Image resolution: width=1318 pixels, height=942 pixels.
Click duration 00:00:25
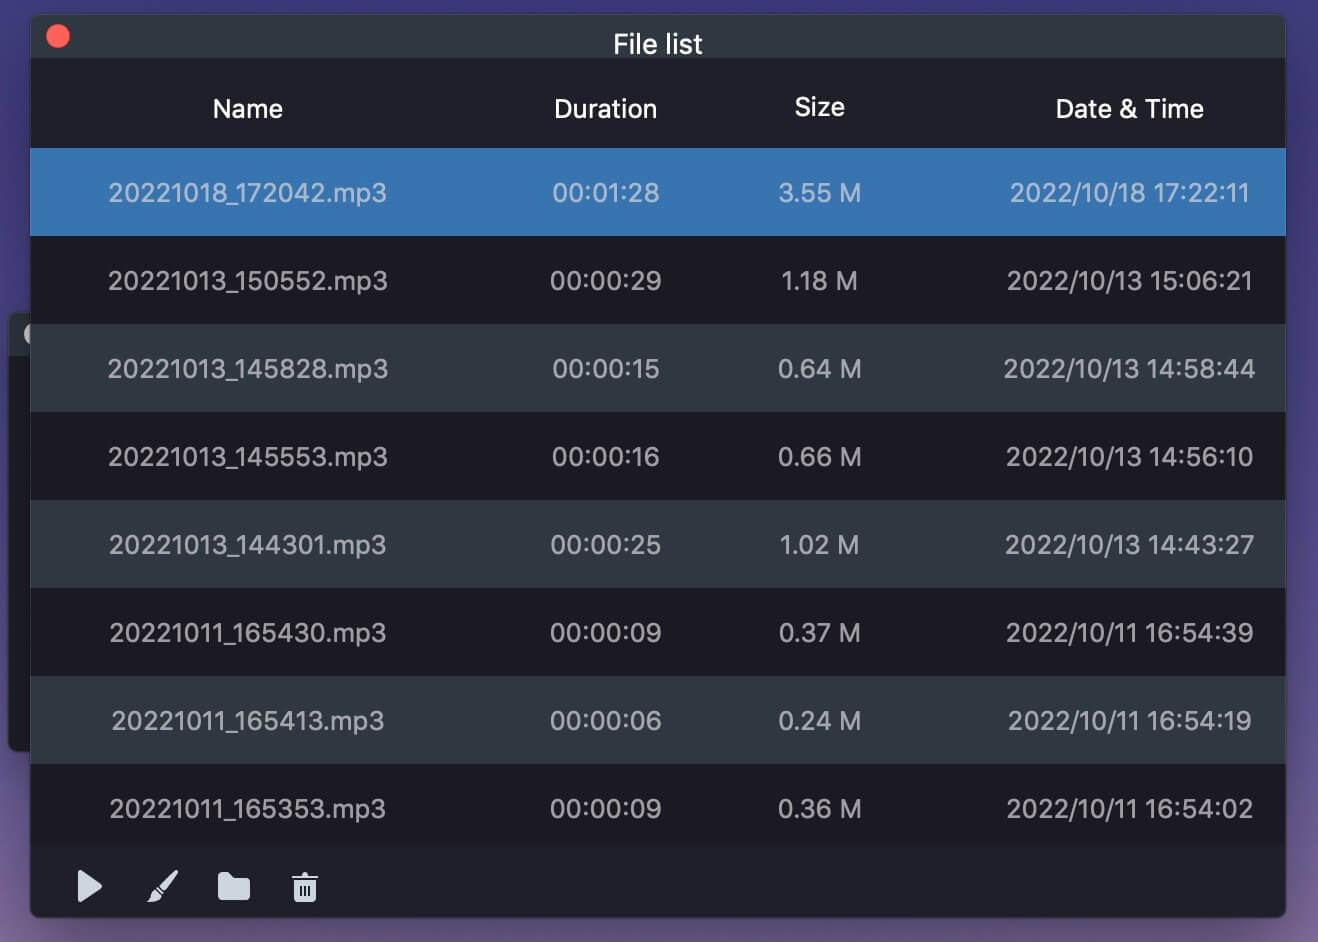tap(606, 544)
